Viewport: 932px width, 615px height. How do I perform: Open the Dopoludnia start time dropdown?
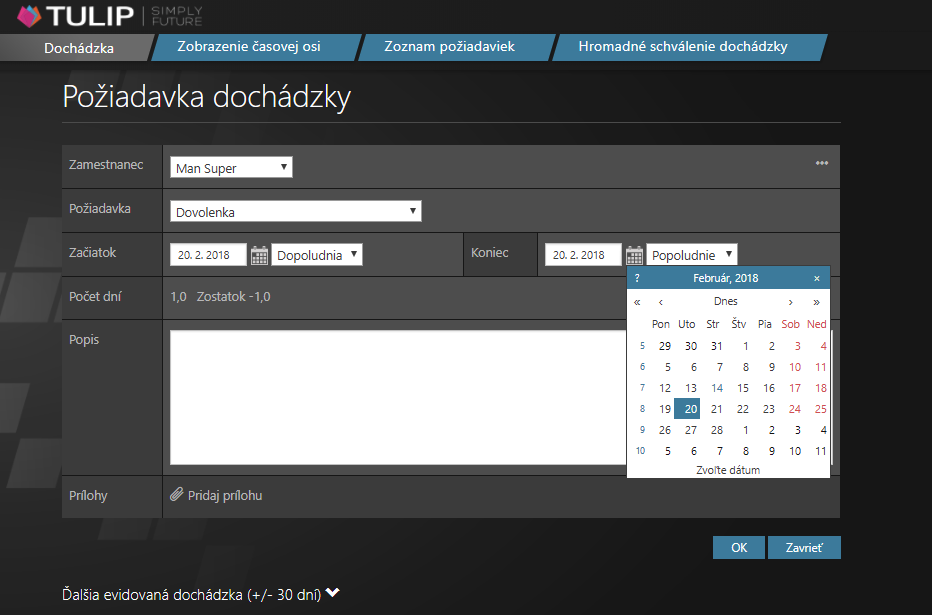(317, 255)
